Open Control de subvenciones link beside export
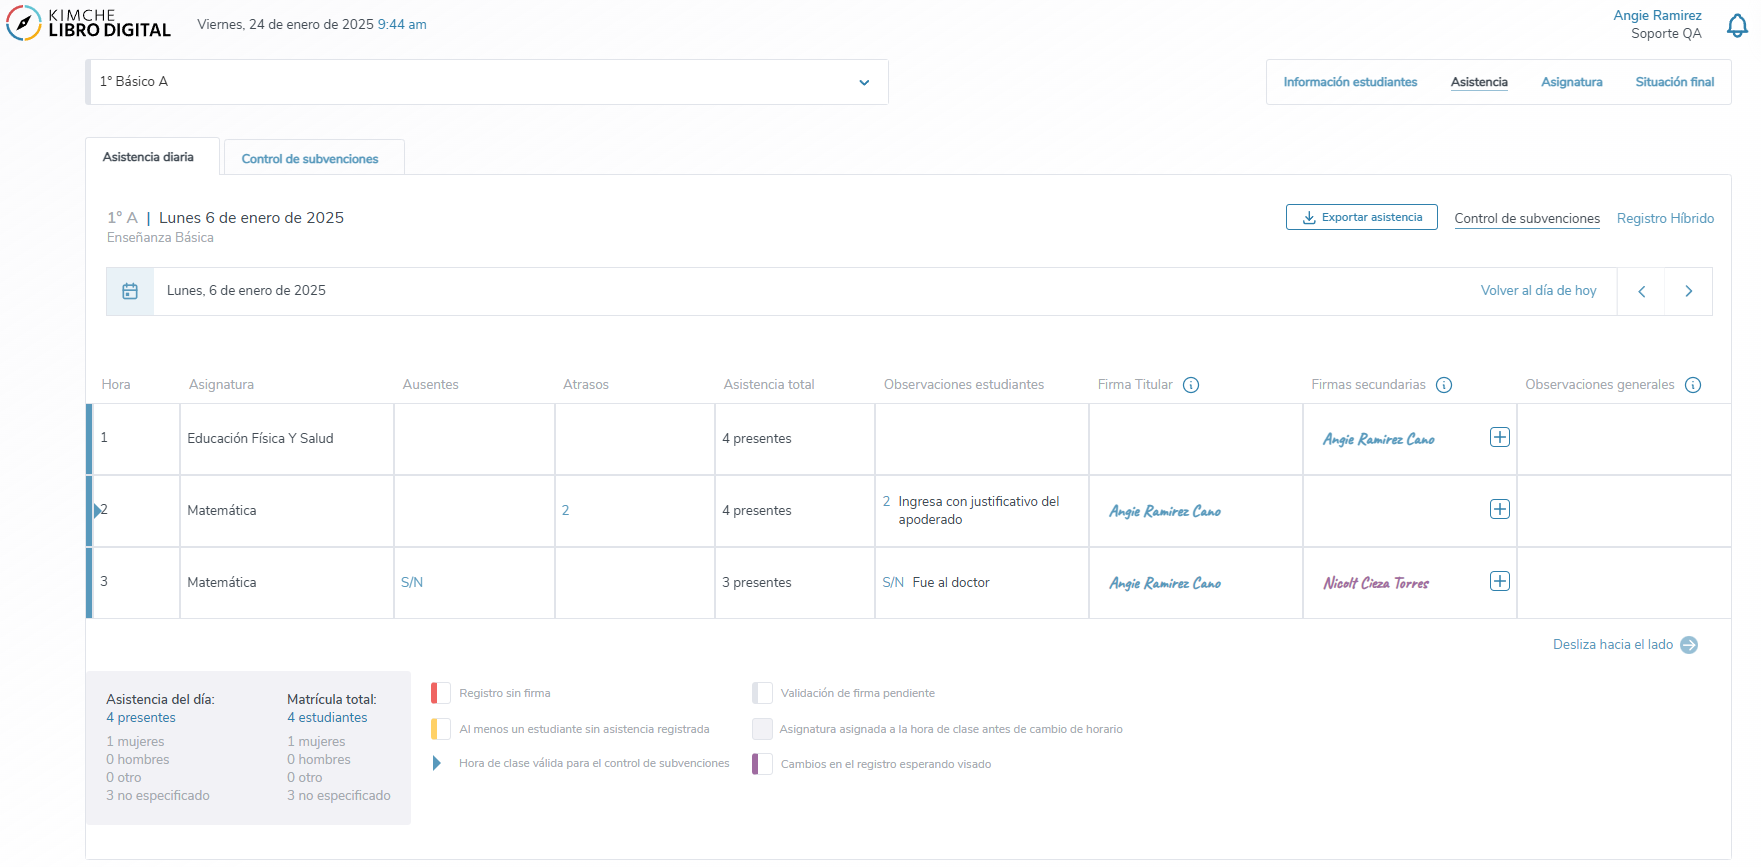 [1527, 219]
